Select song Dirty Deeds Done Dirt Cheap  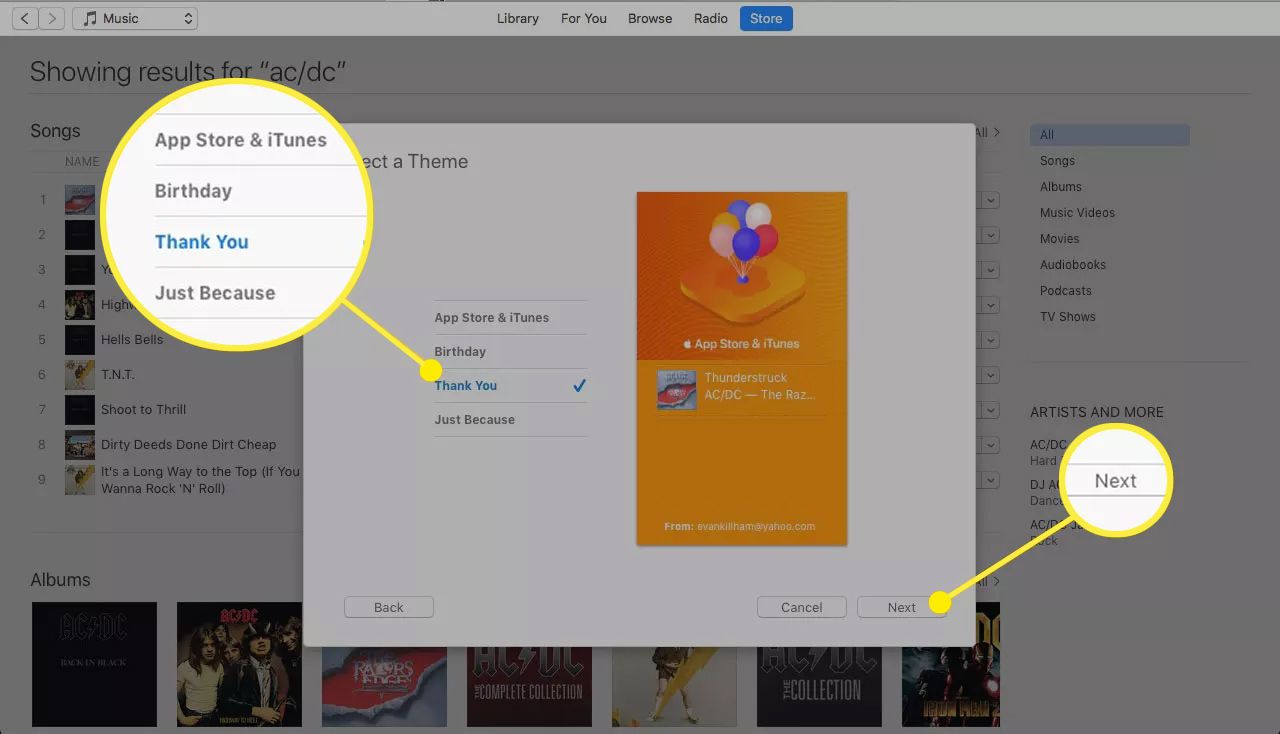coord(188,444)
